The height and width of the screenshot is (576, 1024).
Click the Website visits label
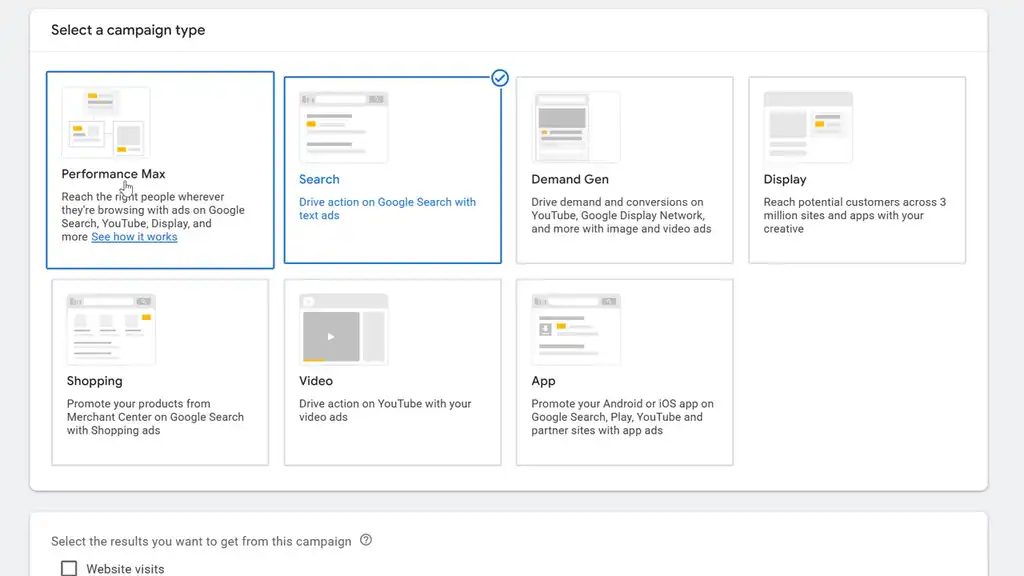coord(125,569)
